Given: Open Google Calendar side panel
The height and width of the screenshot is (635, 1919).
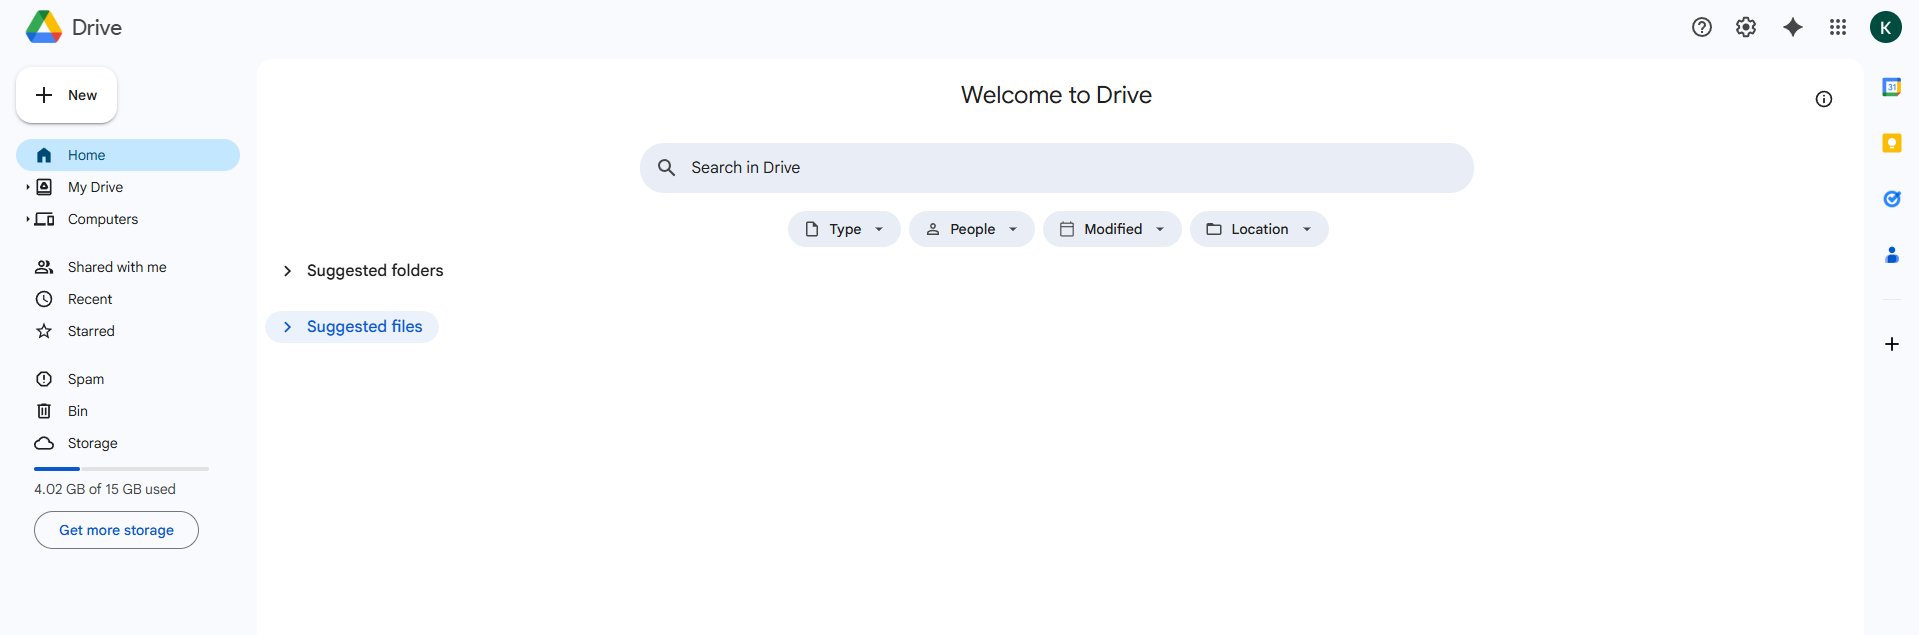Looking at the screenshot, I should (1891, 87).
